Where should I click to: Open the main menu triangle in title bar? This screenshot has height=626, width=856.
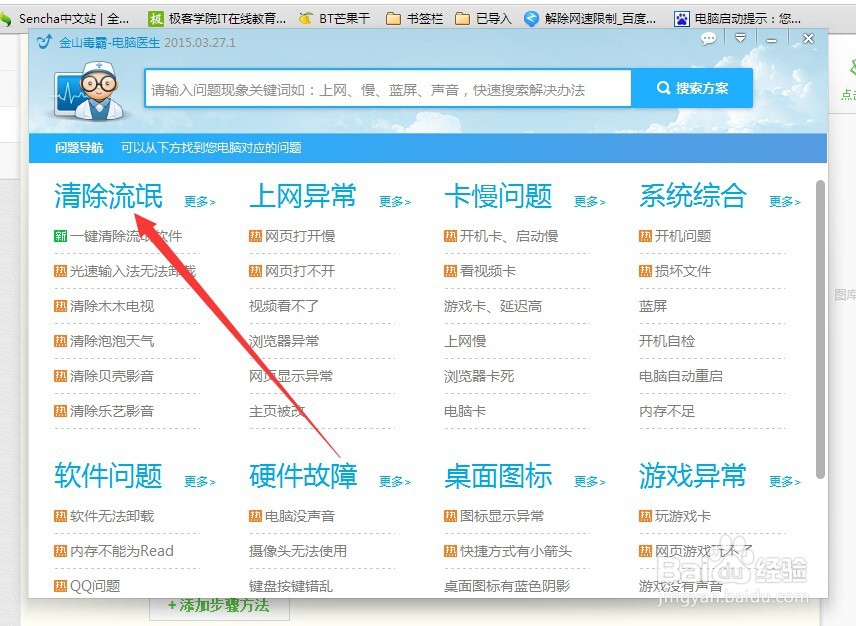740,38
